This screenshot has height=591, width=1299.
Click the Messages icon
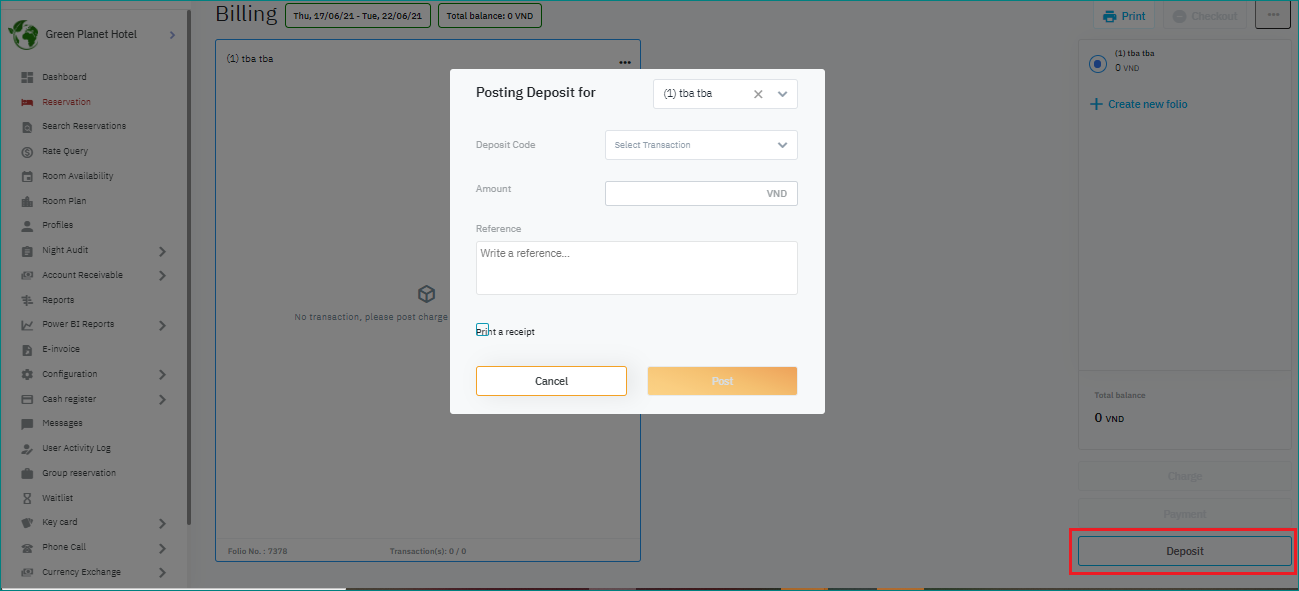(27, 424)
